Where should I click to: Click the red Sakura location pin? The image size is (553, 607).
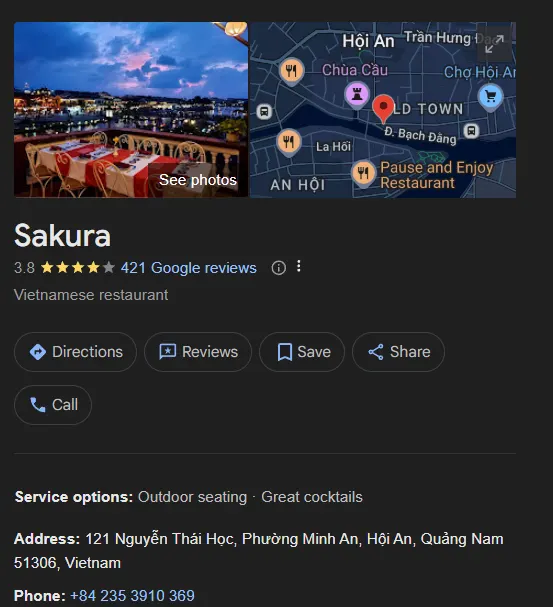coord(383,108)
